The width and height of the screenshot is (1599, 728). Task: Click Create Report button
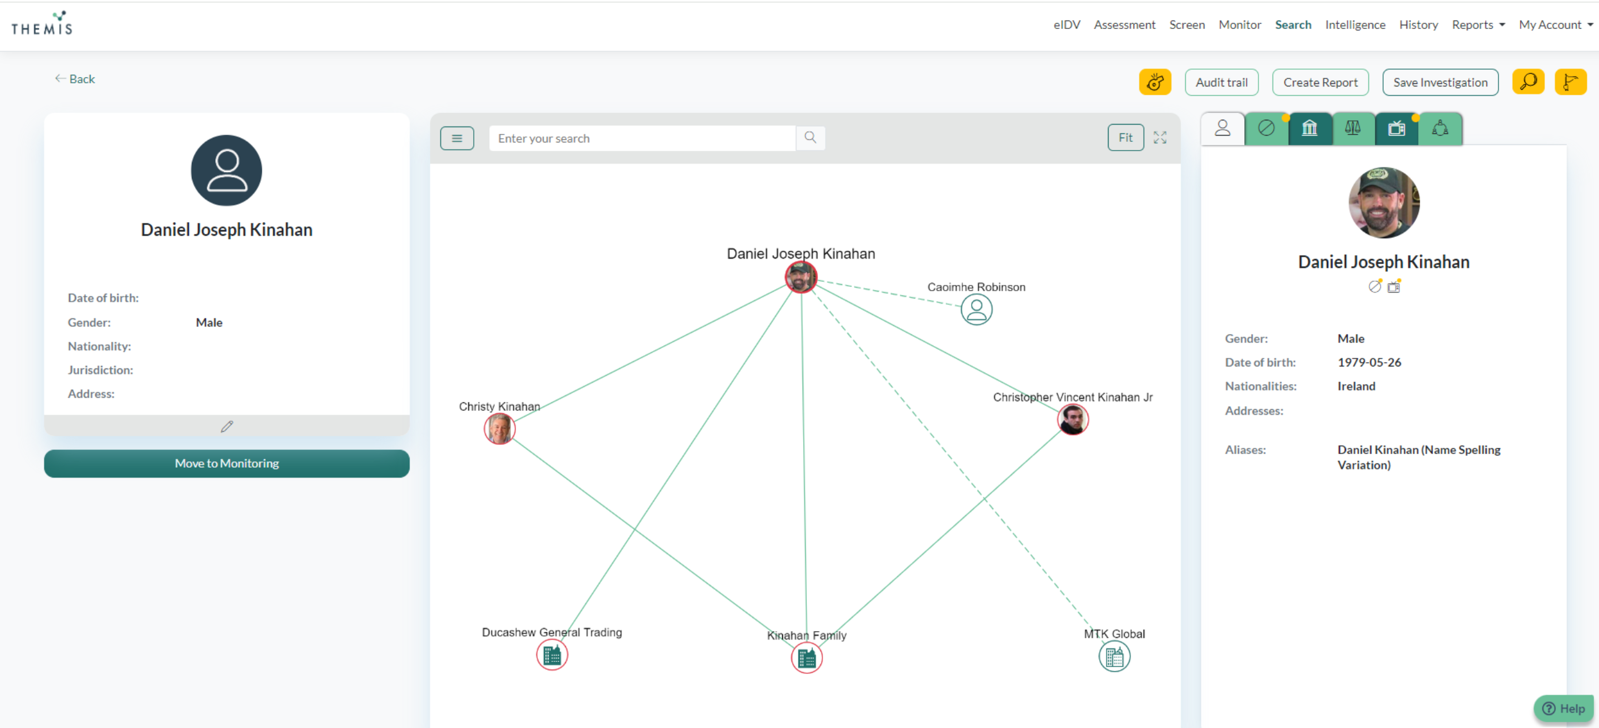click(x=1320, y=82)
